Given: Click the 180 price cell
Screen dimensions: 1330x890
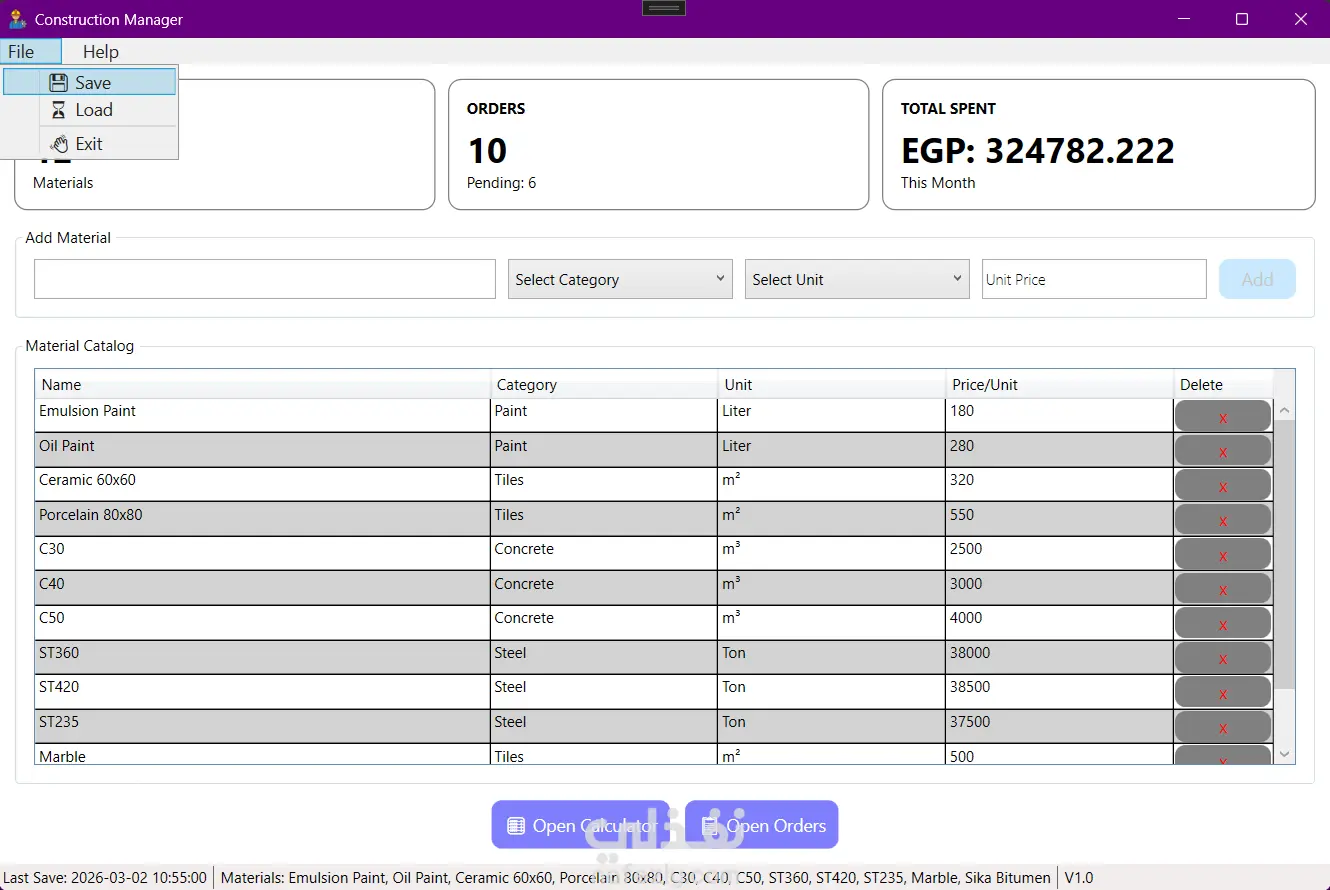Looking at the screenshot, I should point(1059,415).
